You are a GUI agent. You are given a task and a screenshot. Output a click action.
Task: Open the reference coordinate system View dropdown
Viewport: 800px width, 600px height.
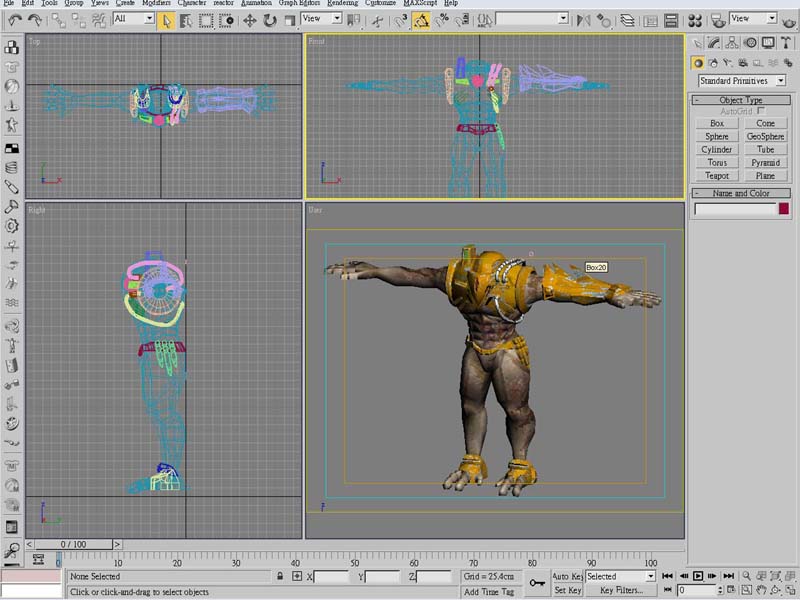(321, 19)
